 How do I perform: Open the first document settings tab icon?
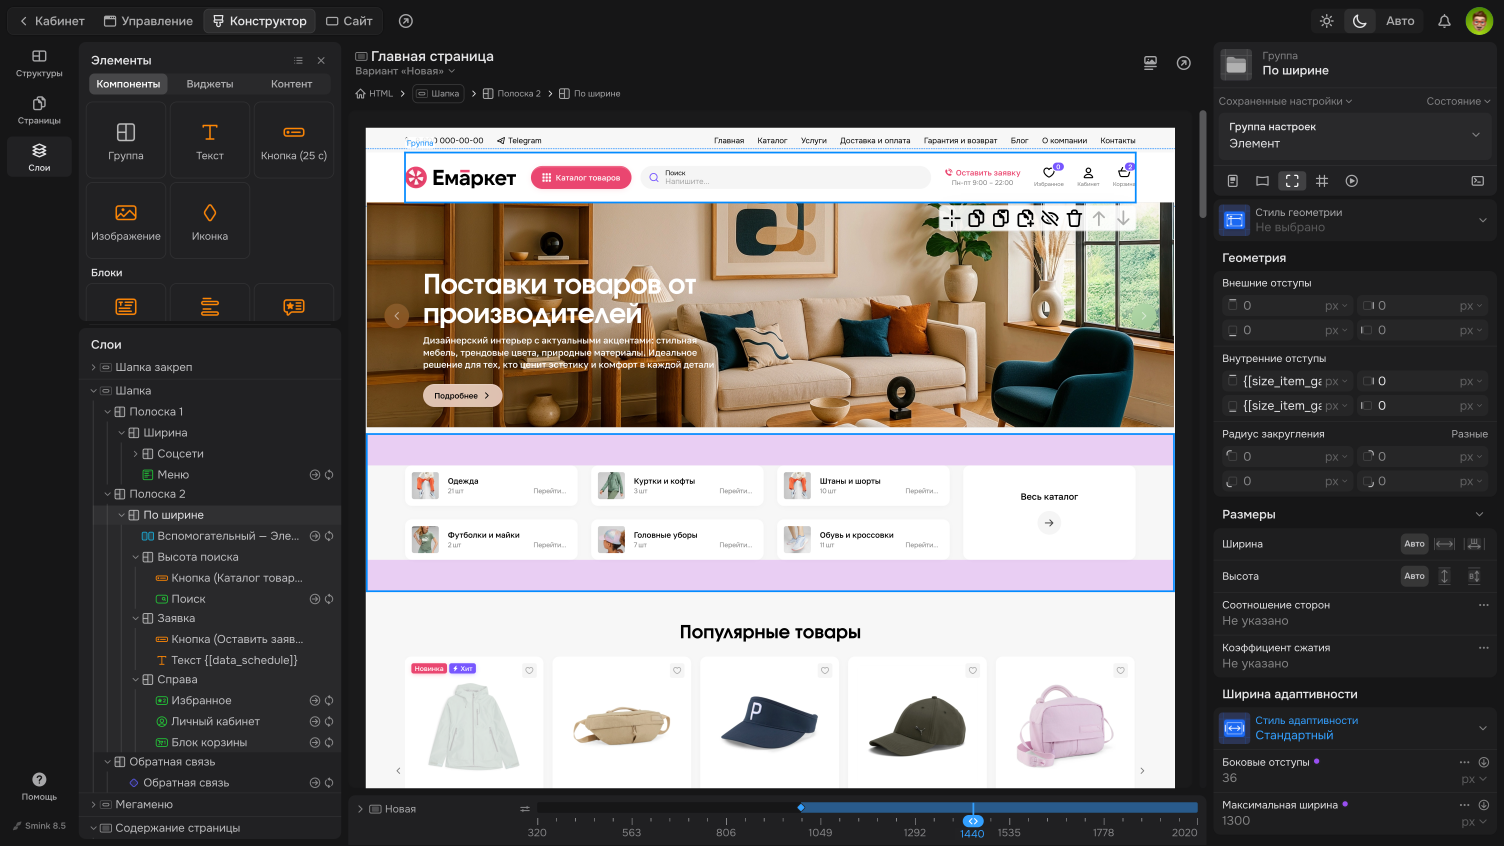click(1233, 181)
